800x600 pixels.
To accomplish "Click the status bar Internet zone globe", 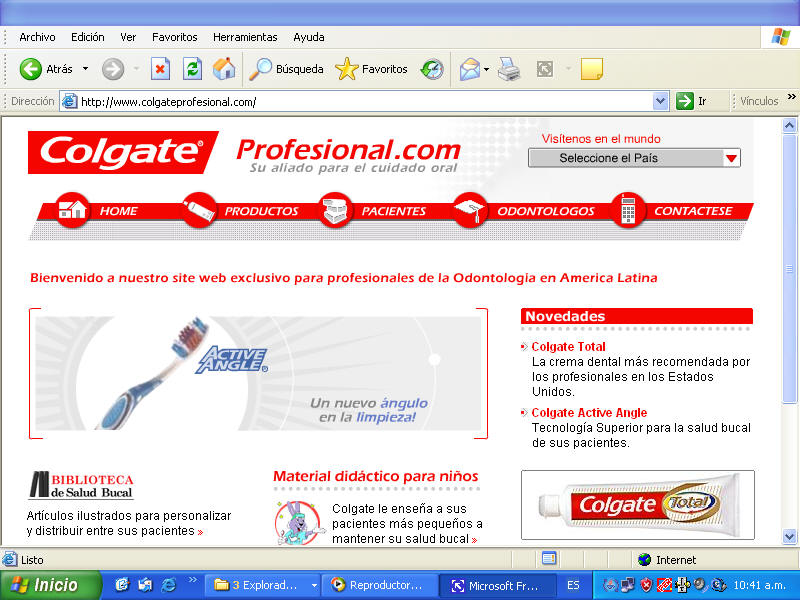I will point(644,560).
